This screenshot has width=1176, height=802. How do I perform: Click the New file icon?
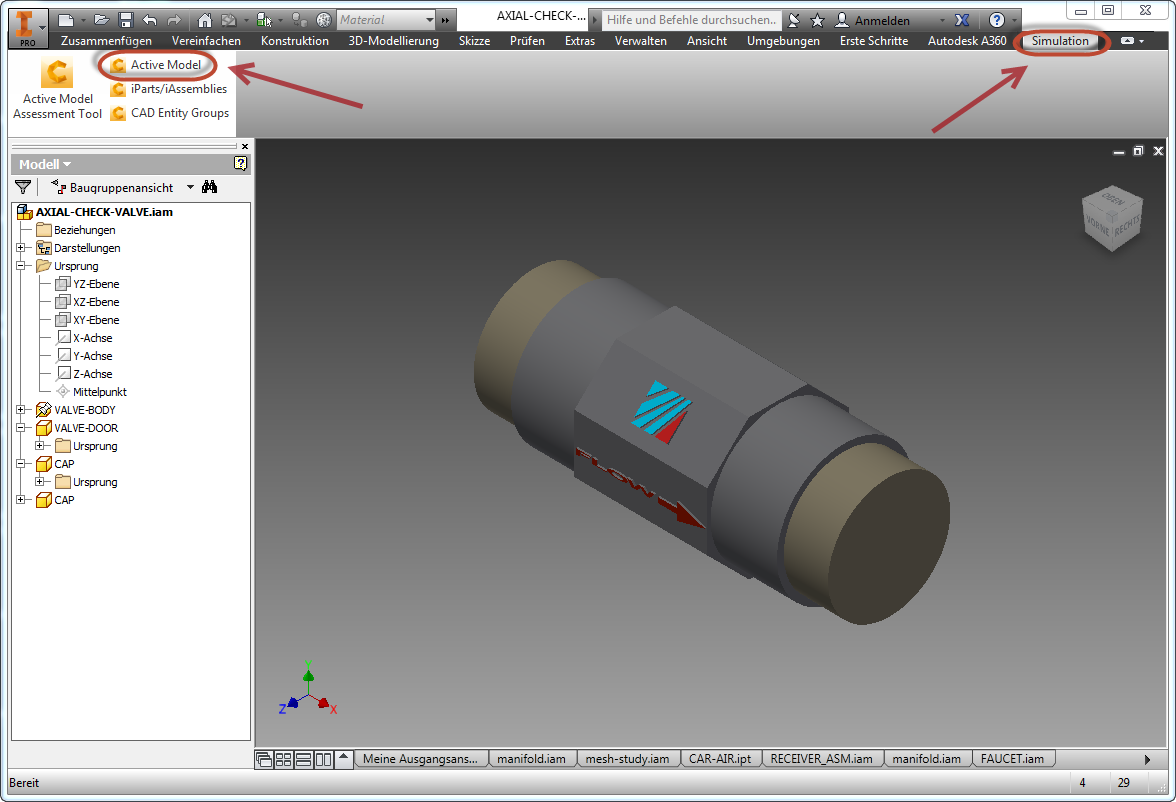67,20
